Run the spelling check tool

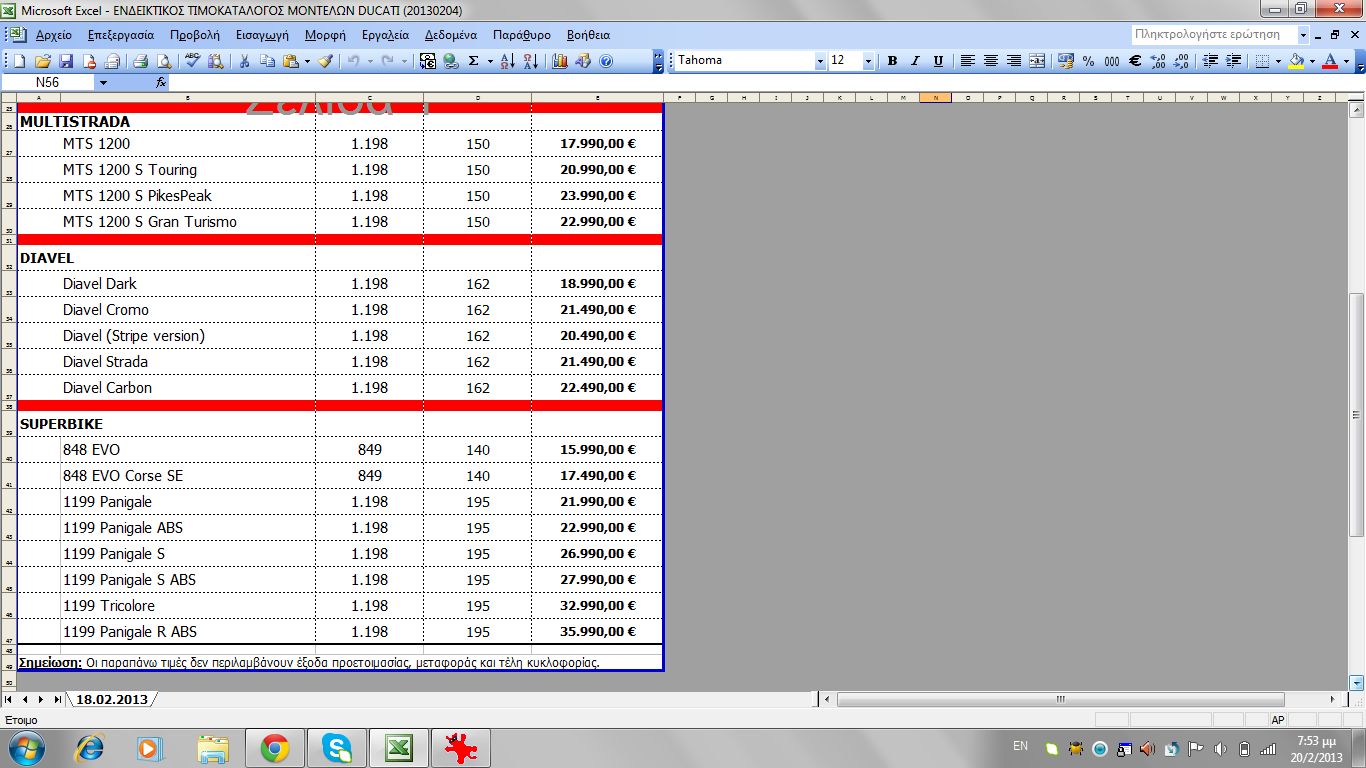[x=193, y=61]
